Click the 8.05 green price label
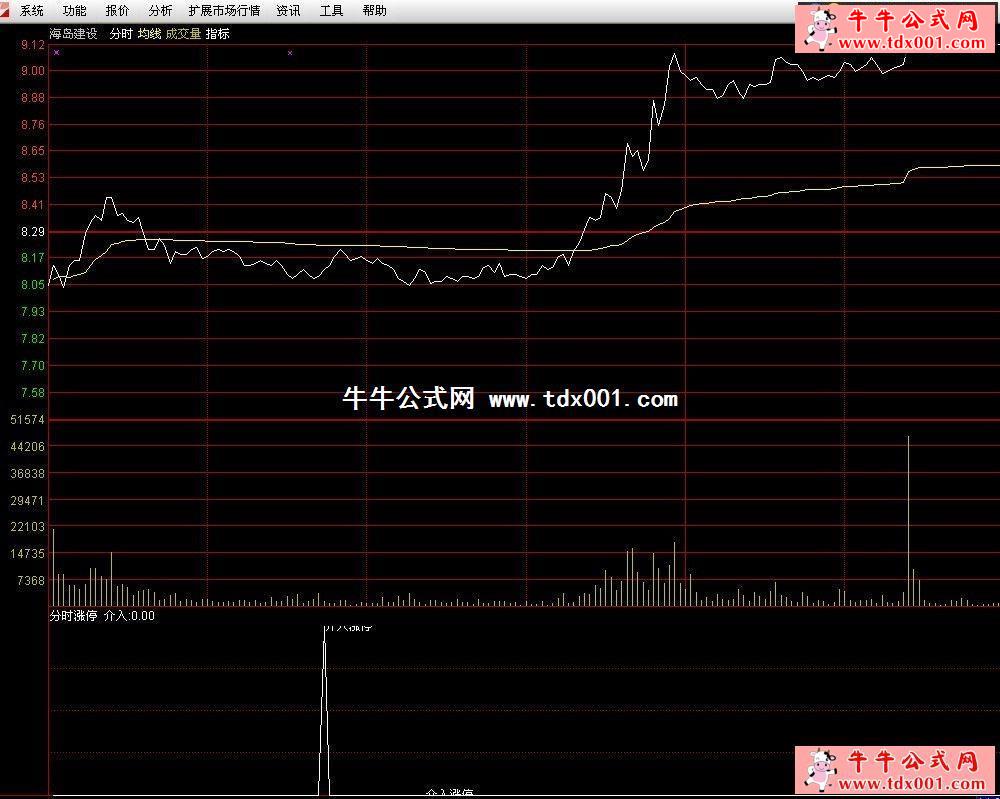This screenshot has width=1000, height=799. (x=33, y=285)
